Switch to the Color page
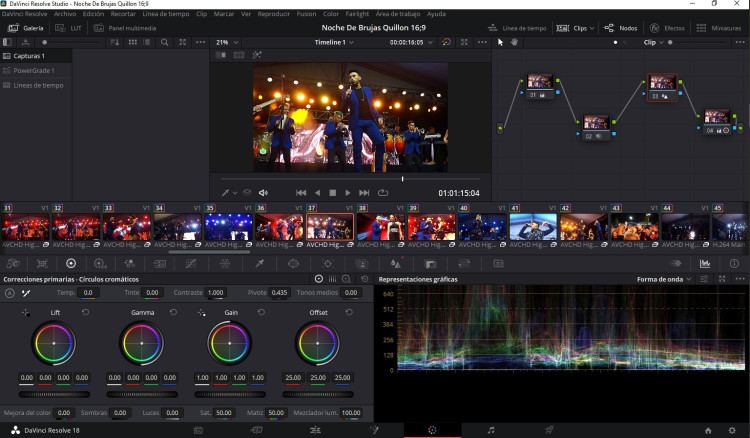This screenshot has height=438, width=750. tap(432, 430)
